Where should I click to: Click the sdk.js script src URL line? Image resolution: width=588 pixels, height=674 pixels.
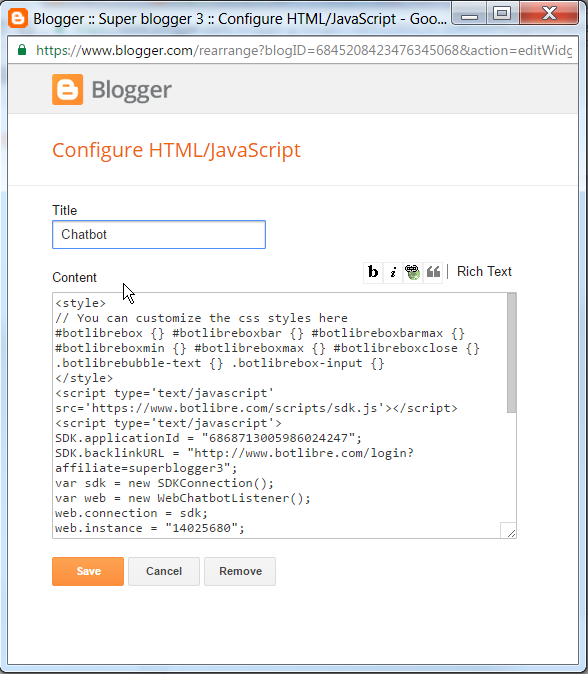pyautogui.click(x=256, y=408)
